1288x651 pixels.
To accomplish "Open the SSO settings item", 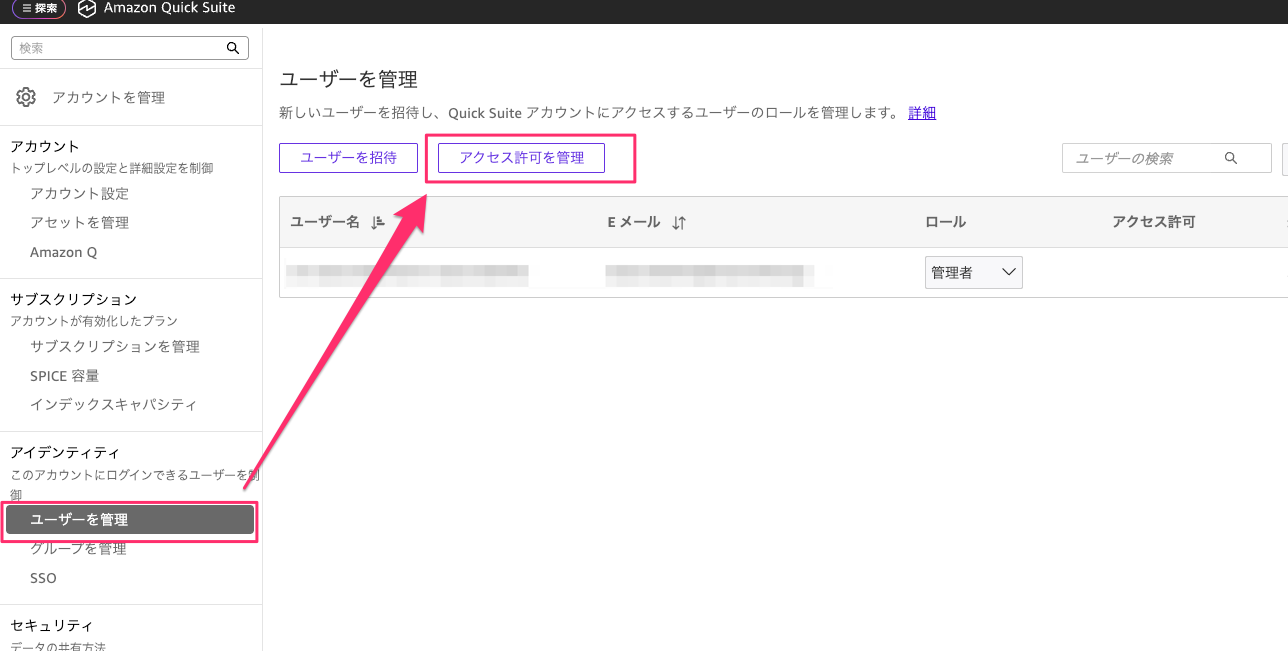I will point(43,578).
